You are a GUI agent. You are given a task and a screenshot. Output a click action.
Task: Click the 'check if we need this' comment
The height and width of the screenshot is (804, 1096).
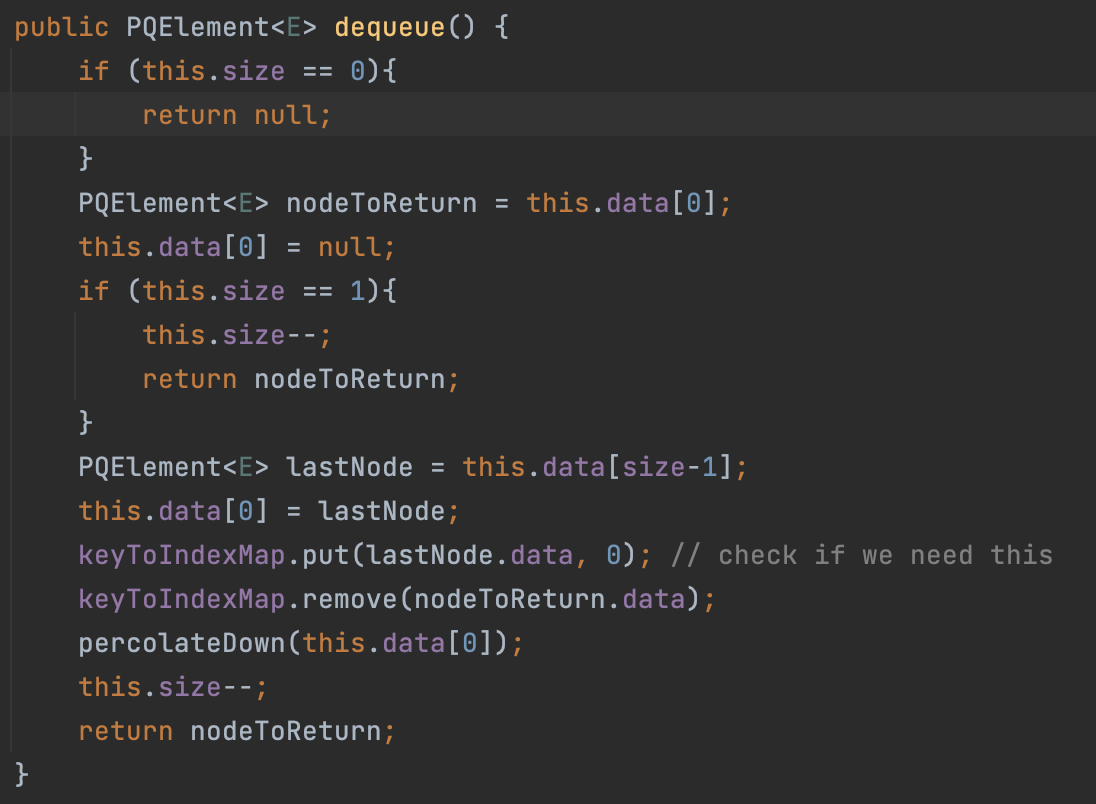(x=862, y=555)
